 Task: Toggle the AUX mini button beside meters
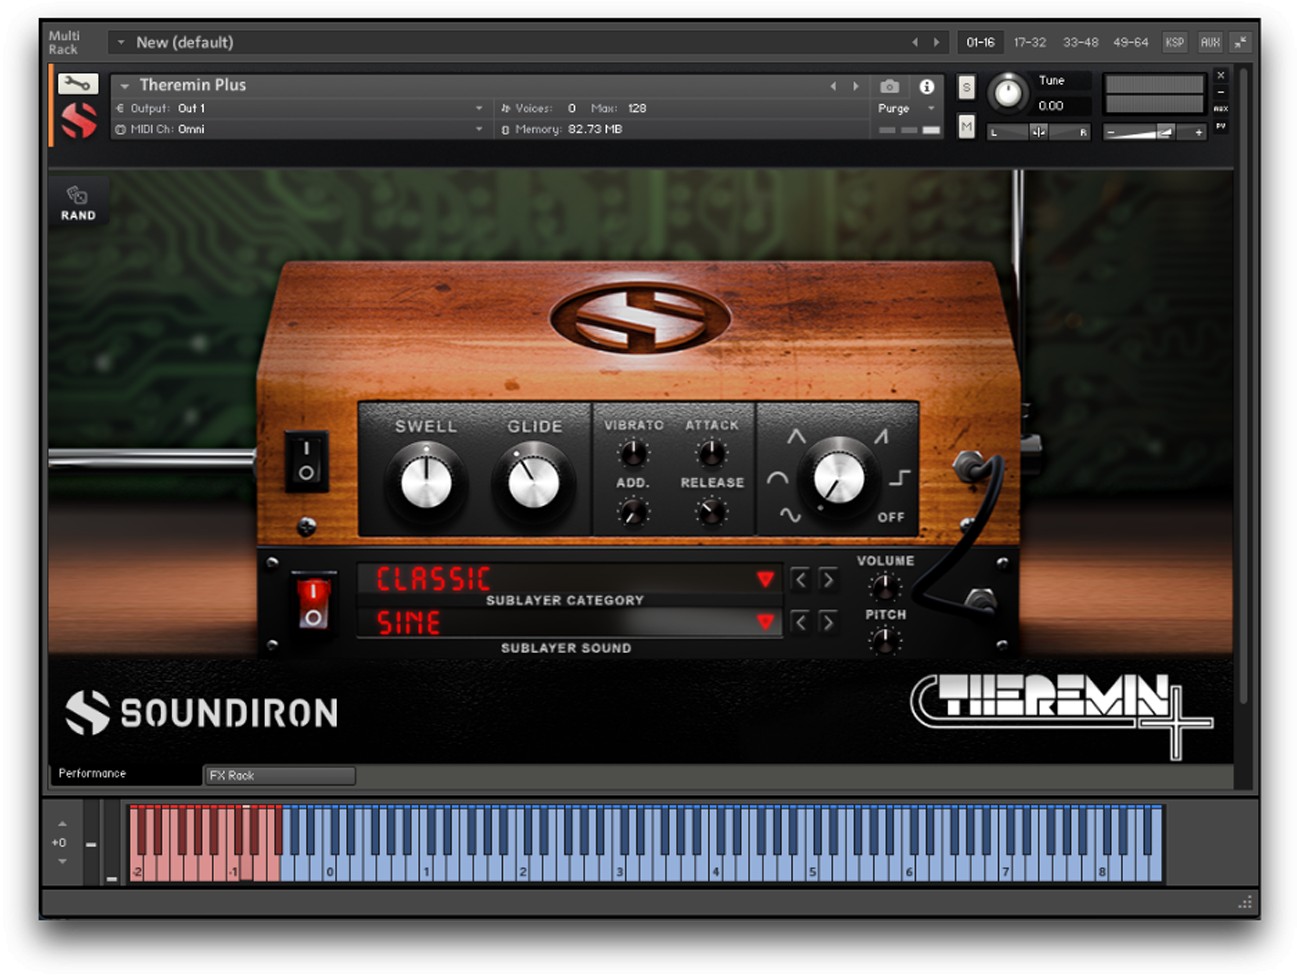click(x=1221, y=109)
